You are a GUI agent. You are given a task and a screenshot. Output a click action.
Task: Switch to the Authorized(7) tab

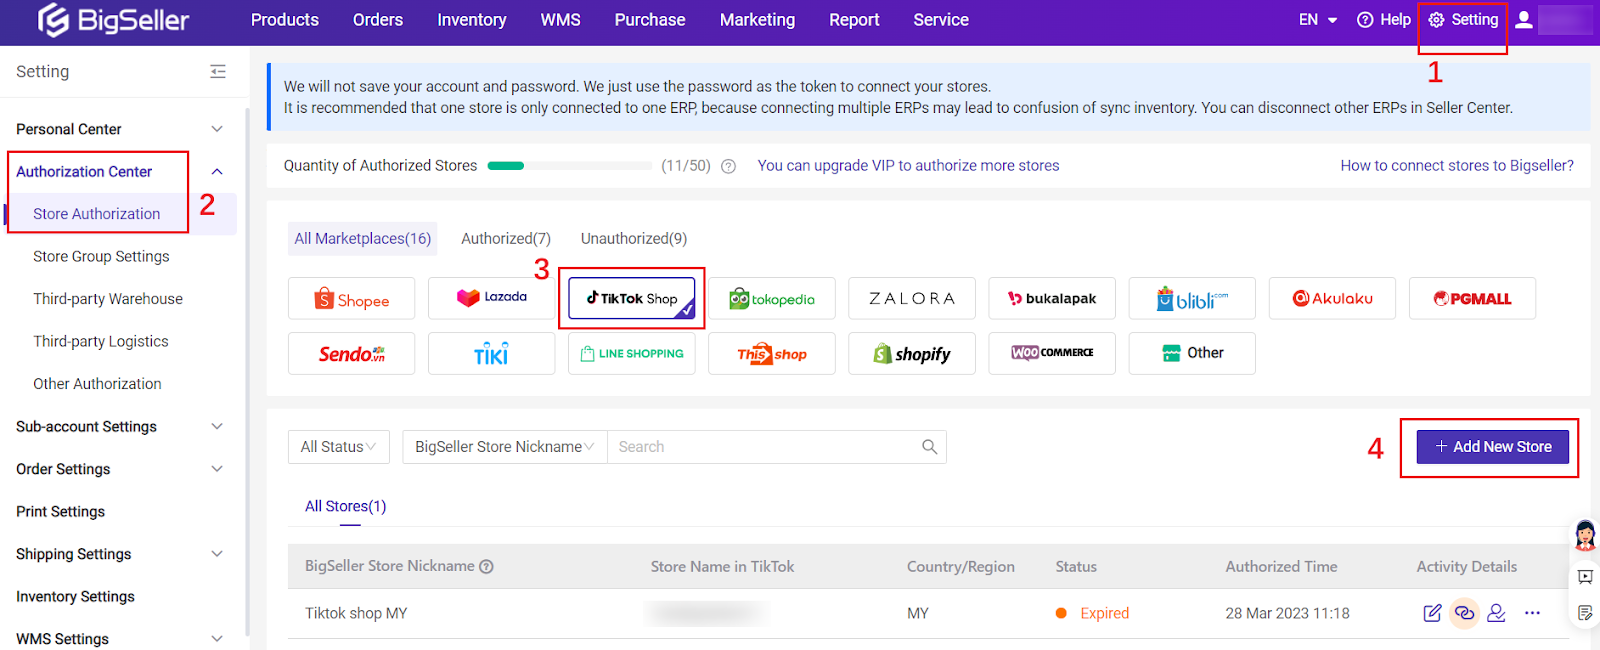(x=505, y=239)
